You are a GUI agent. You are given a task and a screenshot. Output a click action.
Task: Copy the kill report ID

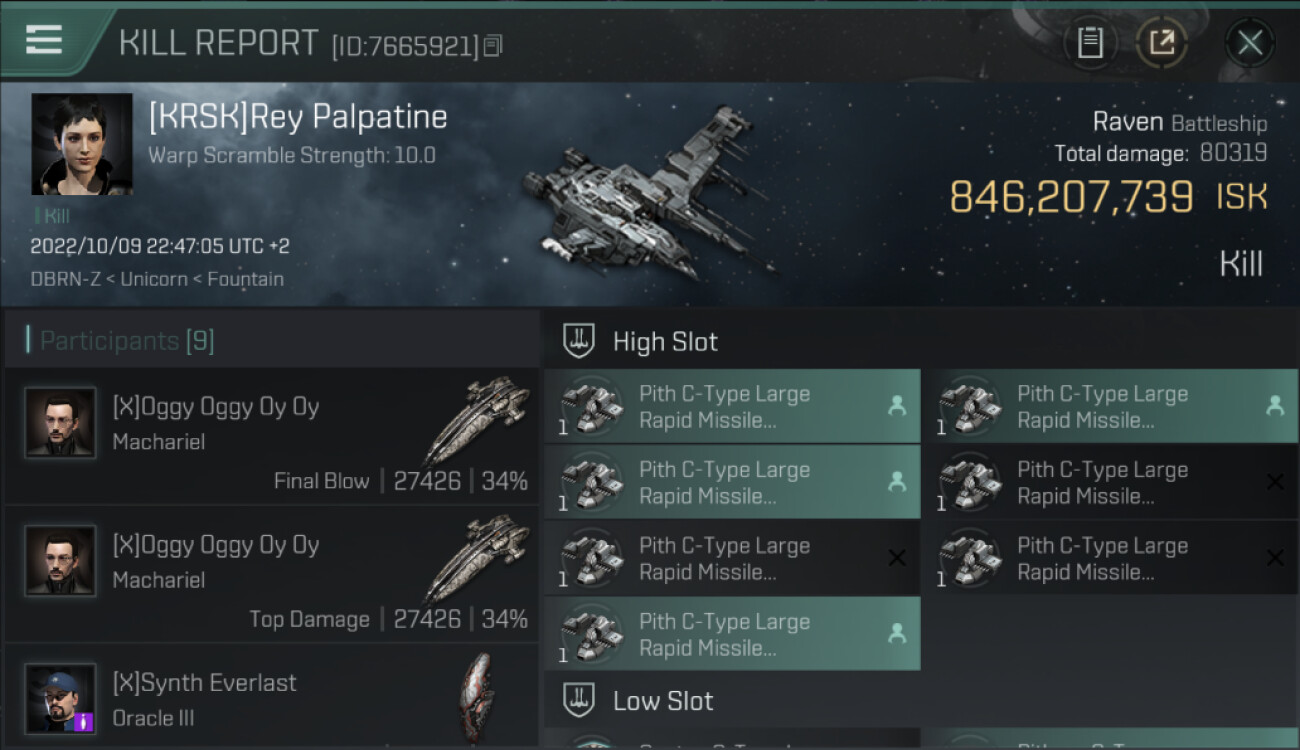click(492, 46)
